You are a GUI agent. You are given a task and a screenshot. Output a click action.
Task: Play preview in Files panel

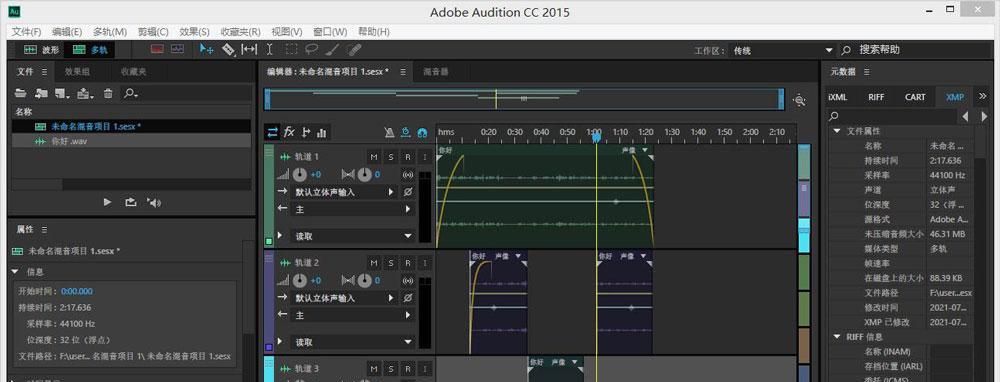coord(107,202)
